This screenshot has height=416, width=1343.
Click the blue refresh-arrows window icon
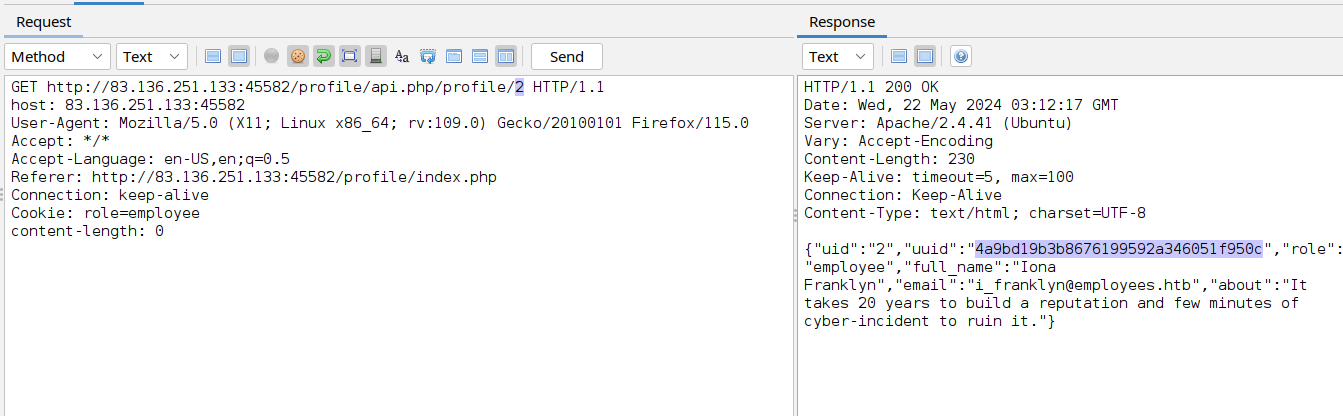point(428,57)
